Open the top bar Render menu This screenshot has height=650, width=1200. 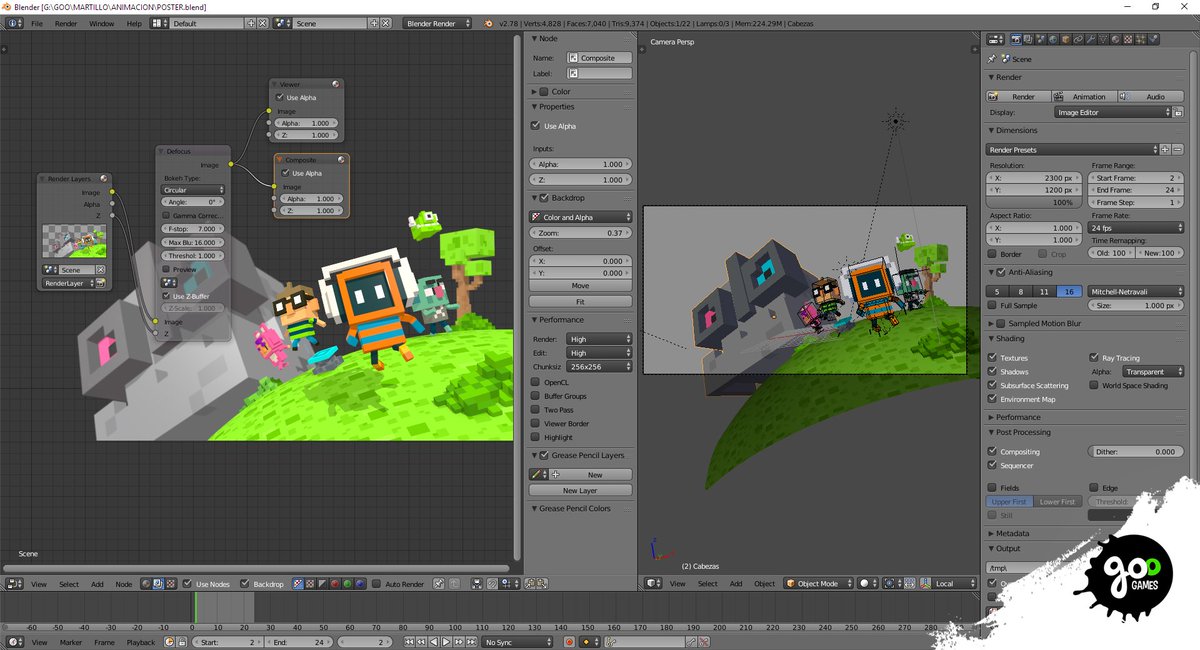66,23
